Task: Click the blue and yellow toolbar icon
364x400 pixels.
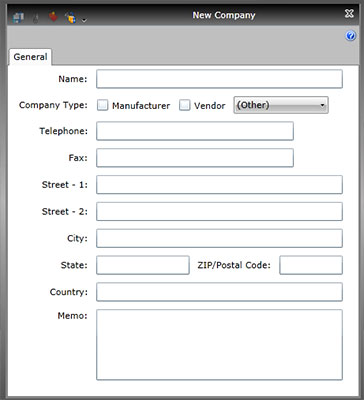Action: (x=71, y=17)
